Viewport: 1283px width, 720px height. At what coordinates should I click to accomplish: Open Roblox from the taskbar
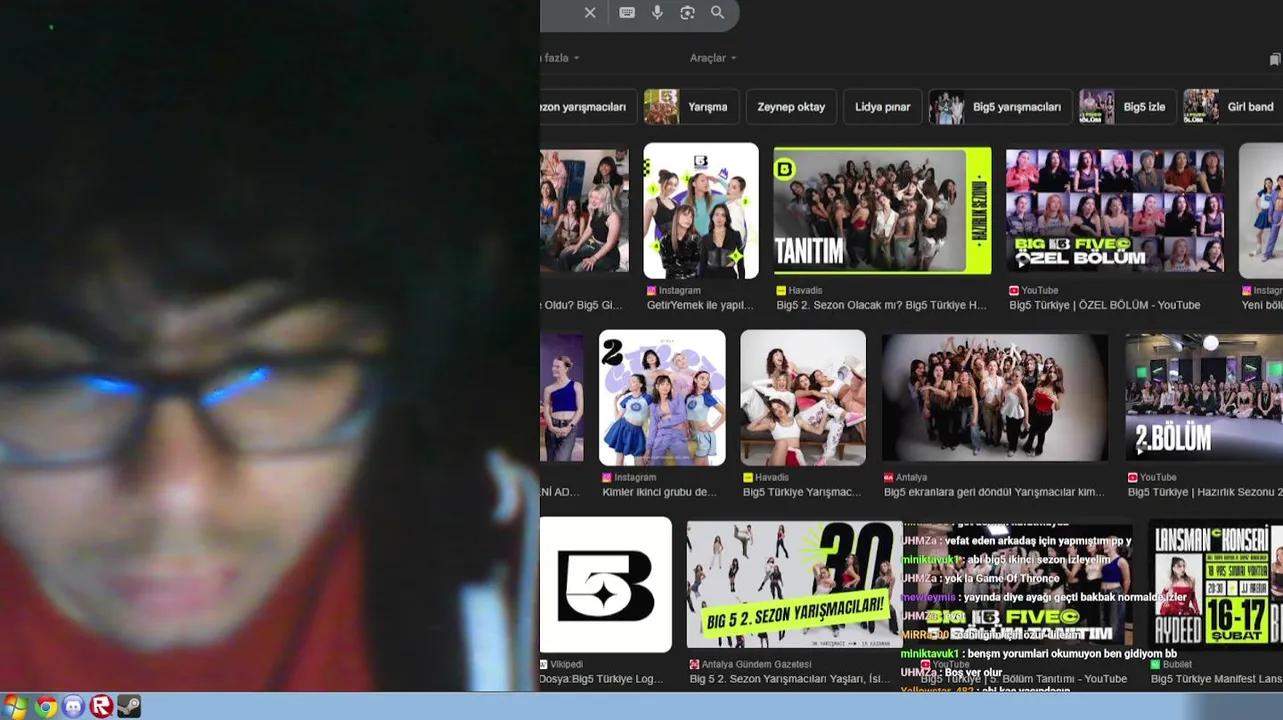click(x=101, y=707)
